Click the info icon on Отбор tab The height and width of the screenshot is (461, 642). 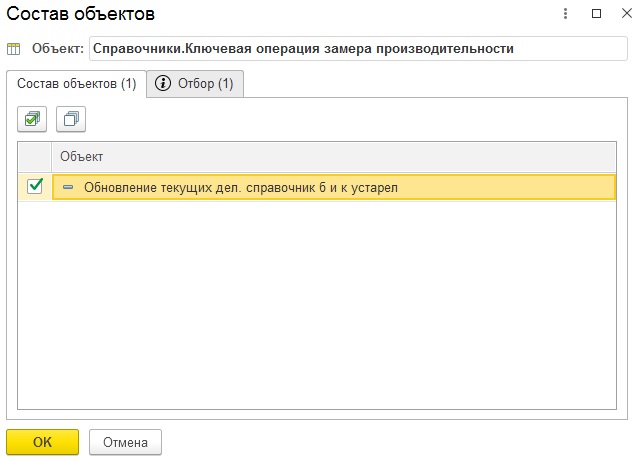tap(163, 84)
